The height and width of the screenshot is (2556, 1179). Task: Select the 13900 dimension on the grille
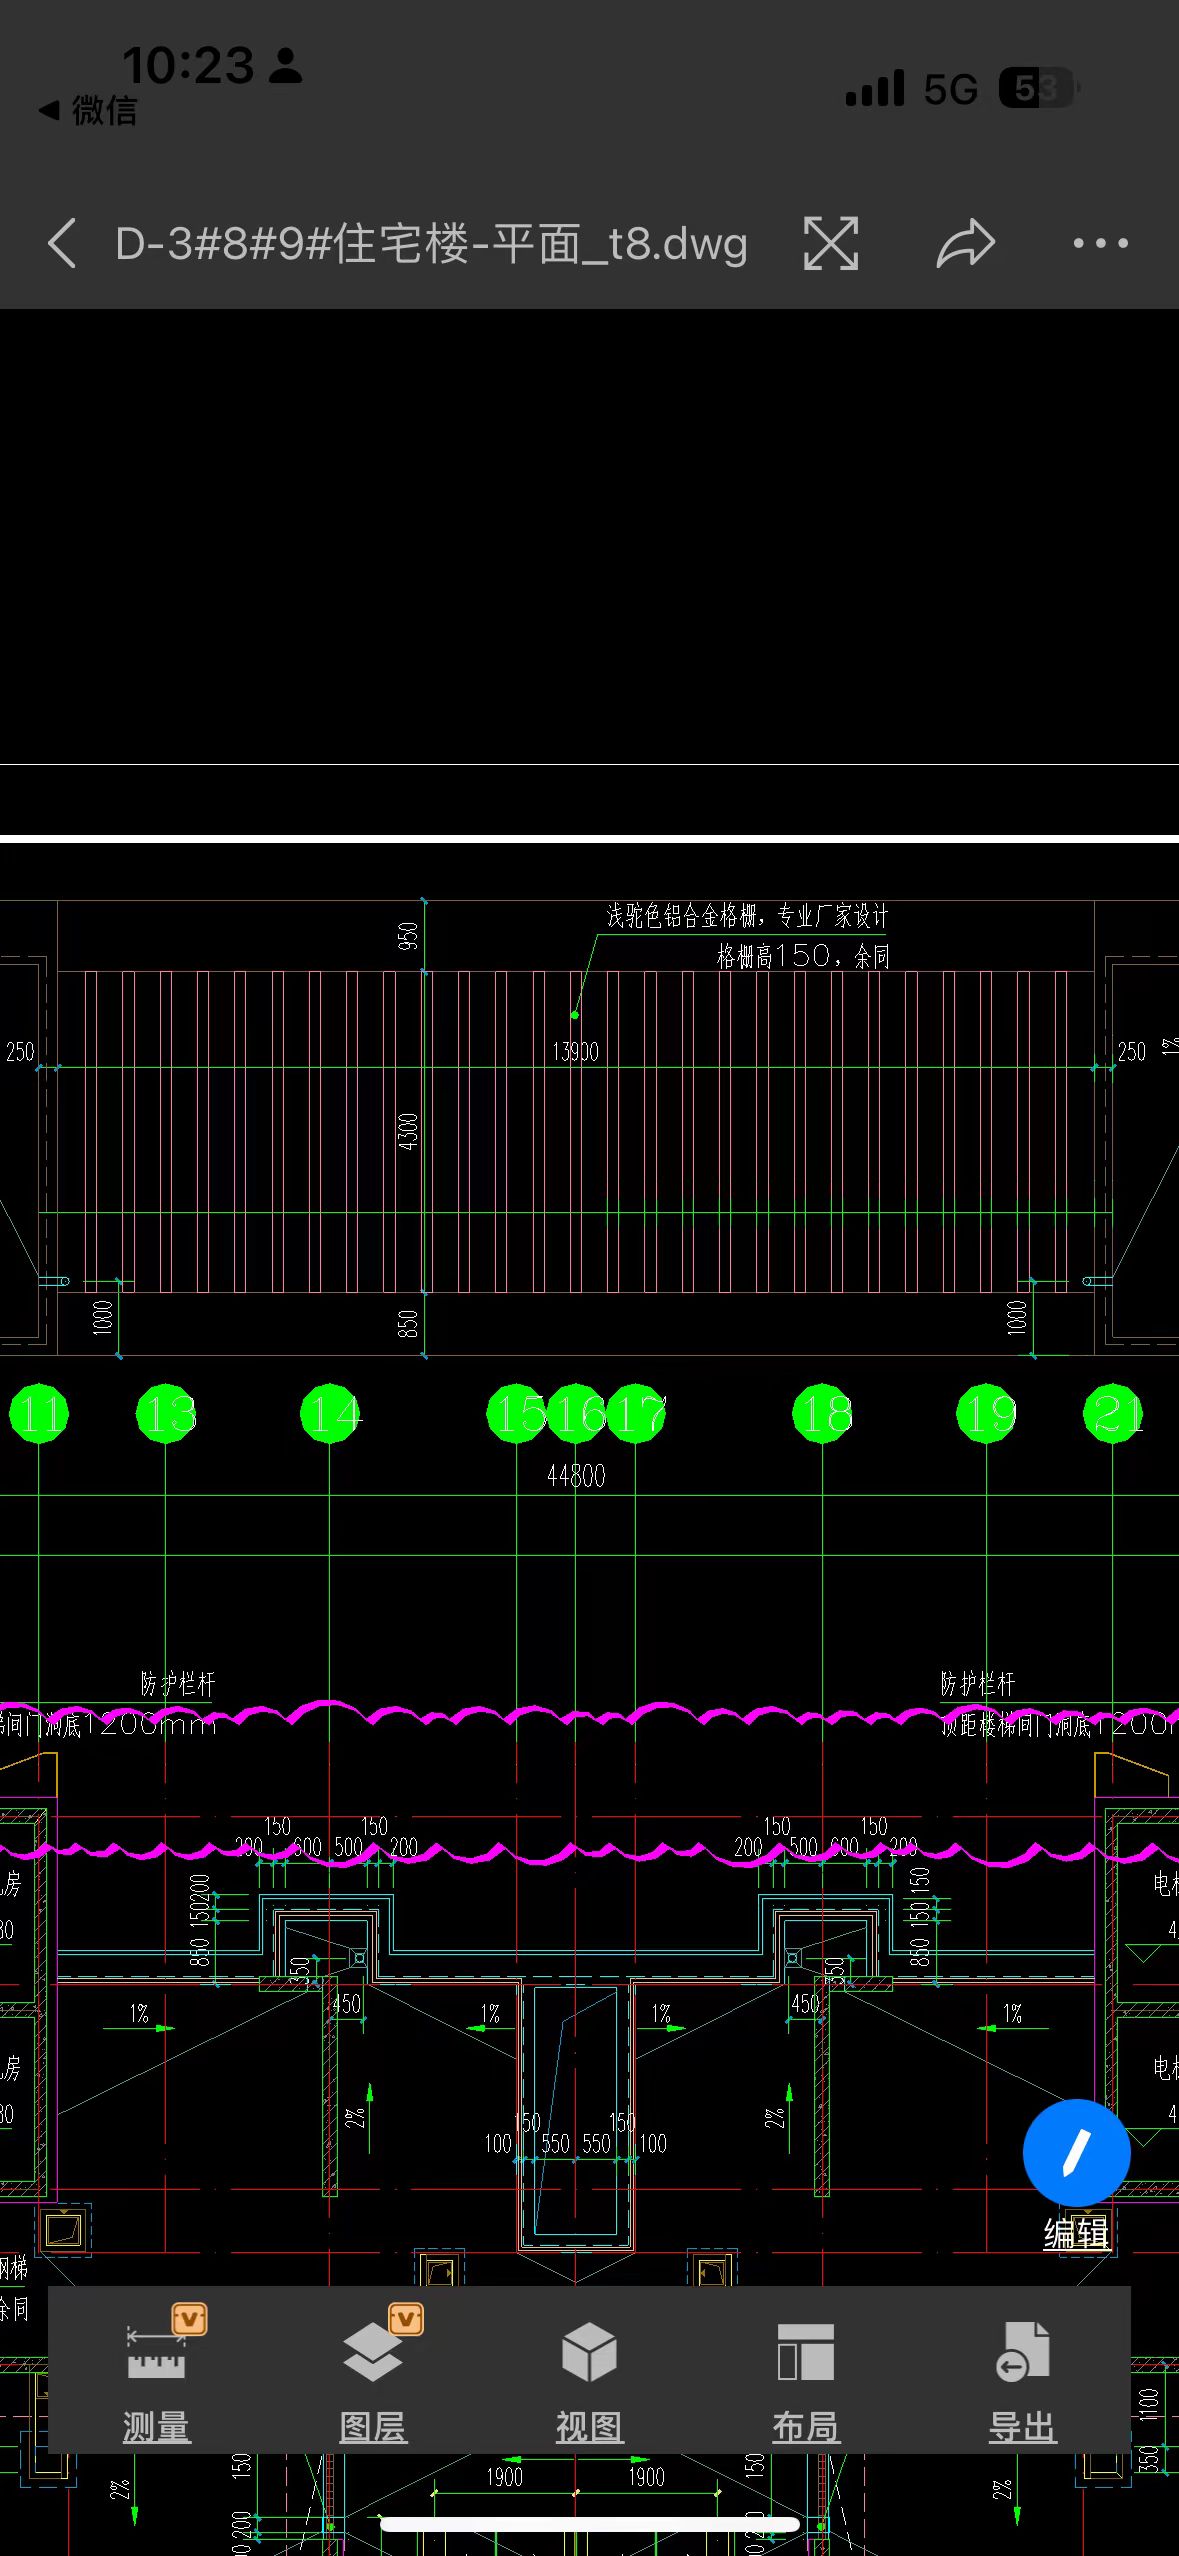(x=575, y=1052)
